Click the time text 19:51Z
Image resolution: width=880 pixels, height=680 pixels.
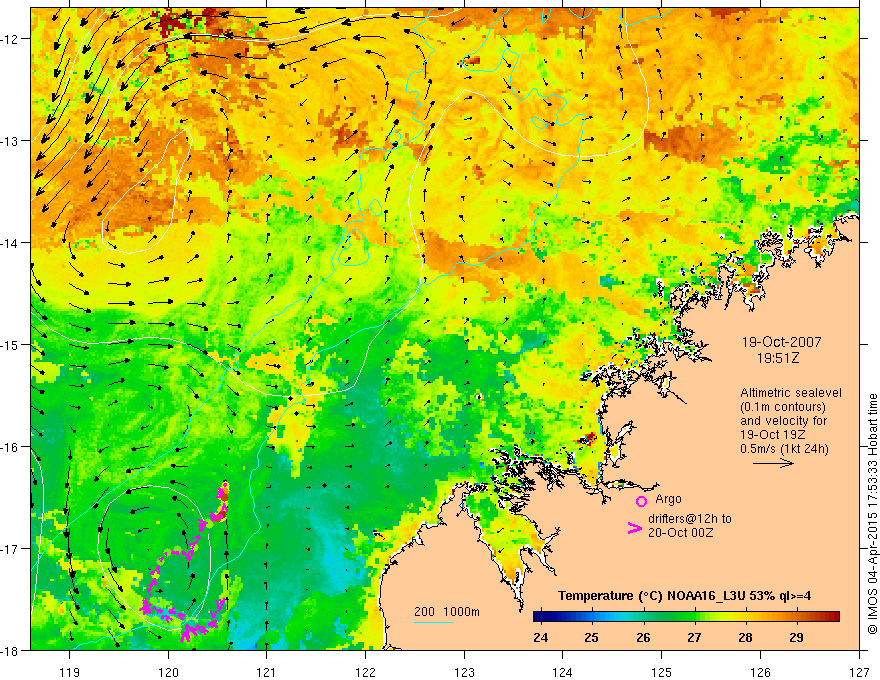point(777,358)
